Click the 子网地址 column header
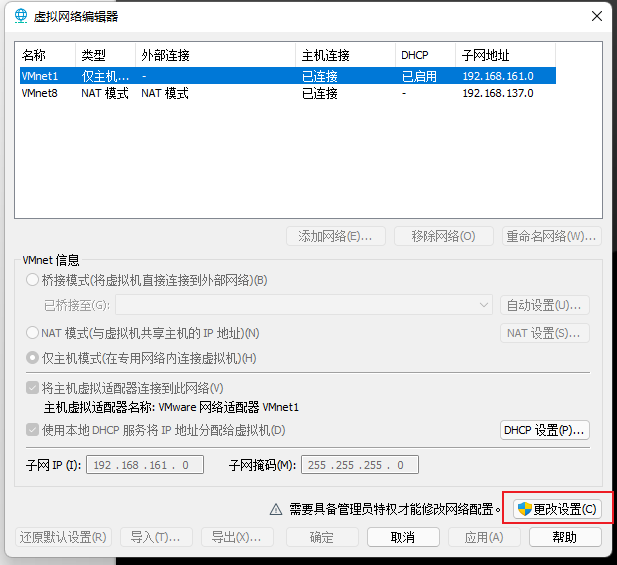 point(505,55)
